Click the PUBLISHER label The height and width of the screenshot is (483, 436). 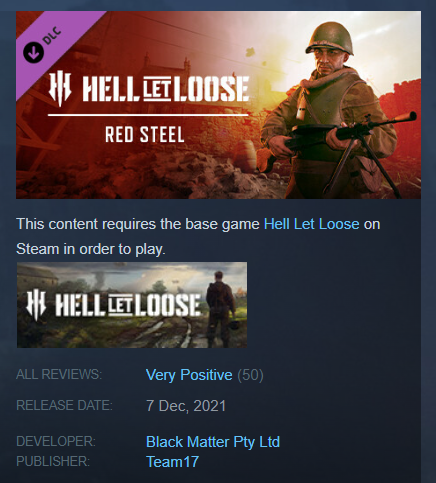pos(53,462)
